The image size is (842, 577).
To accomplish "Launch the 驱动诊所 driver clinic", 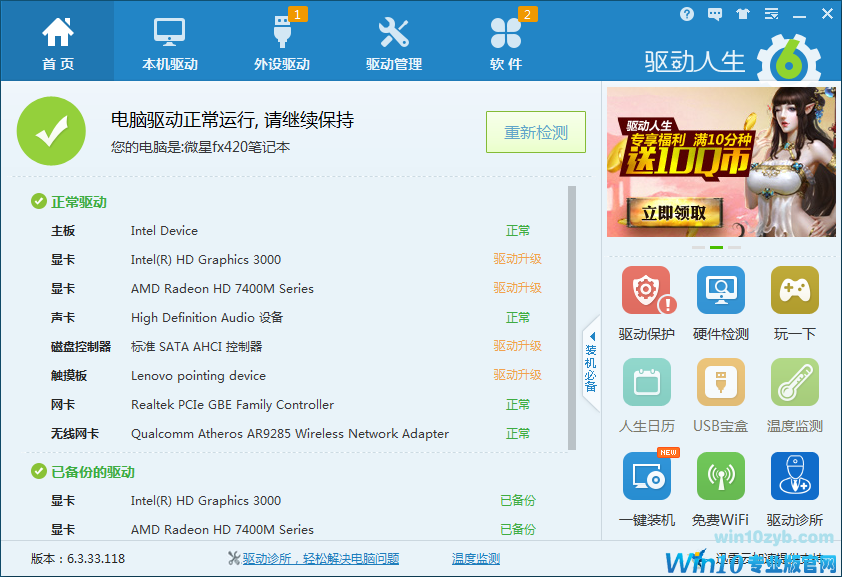I will coord(794,475).
